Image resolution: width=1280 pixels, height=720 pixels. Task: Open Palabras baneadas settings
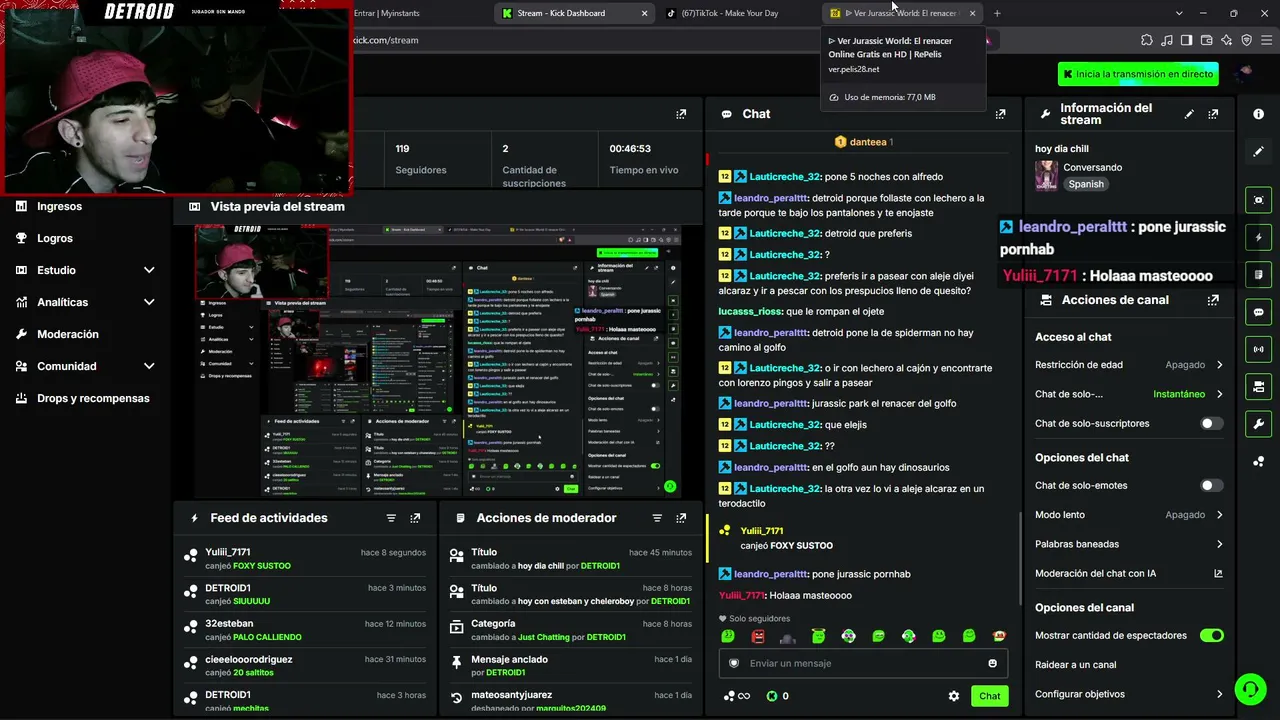[1129, 544]
